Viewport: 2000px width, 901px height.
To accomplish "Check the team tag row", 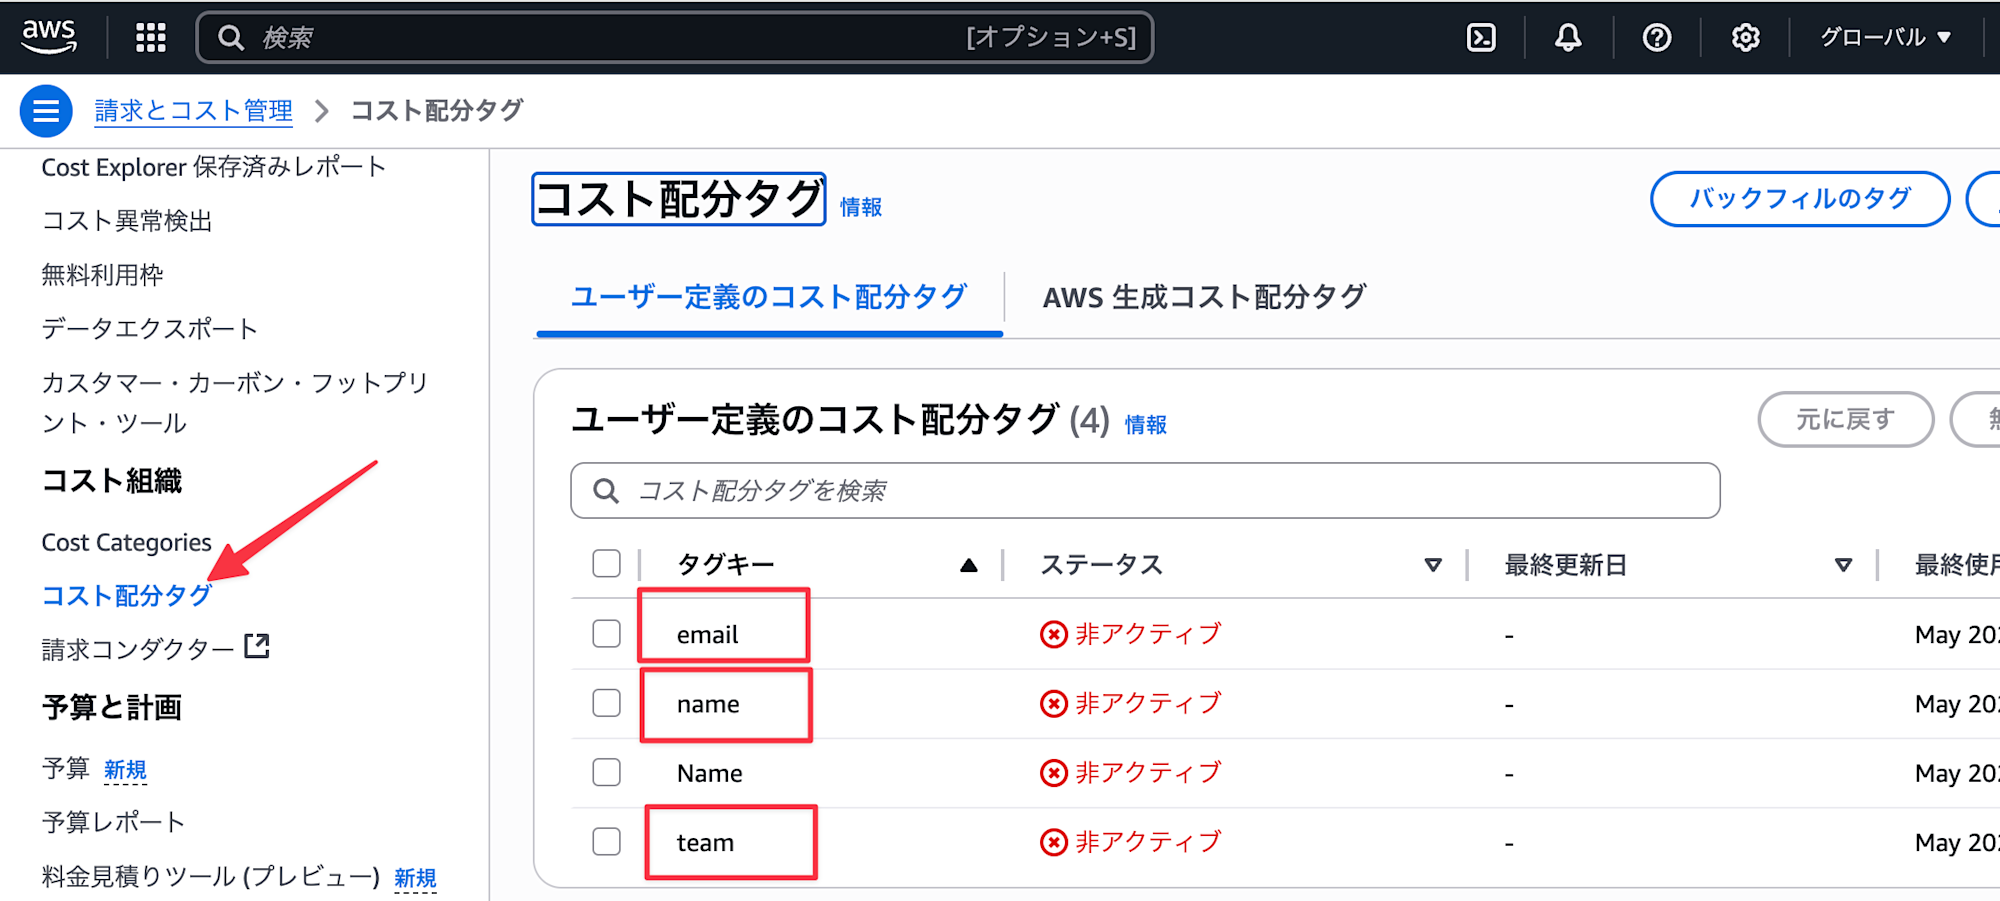I will tap(606, 842).
